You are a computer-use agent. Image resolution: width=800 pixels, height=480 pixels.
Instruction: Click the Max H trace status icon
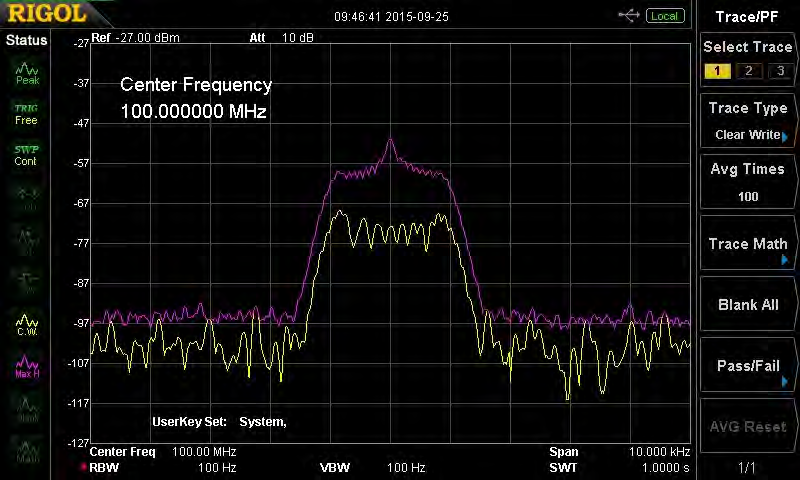tap(27, 367)
